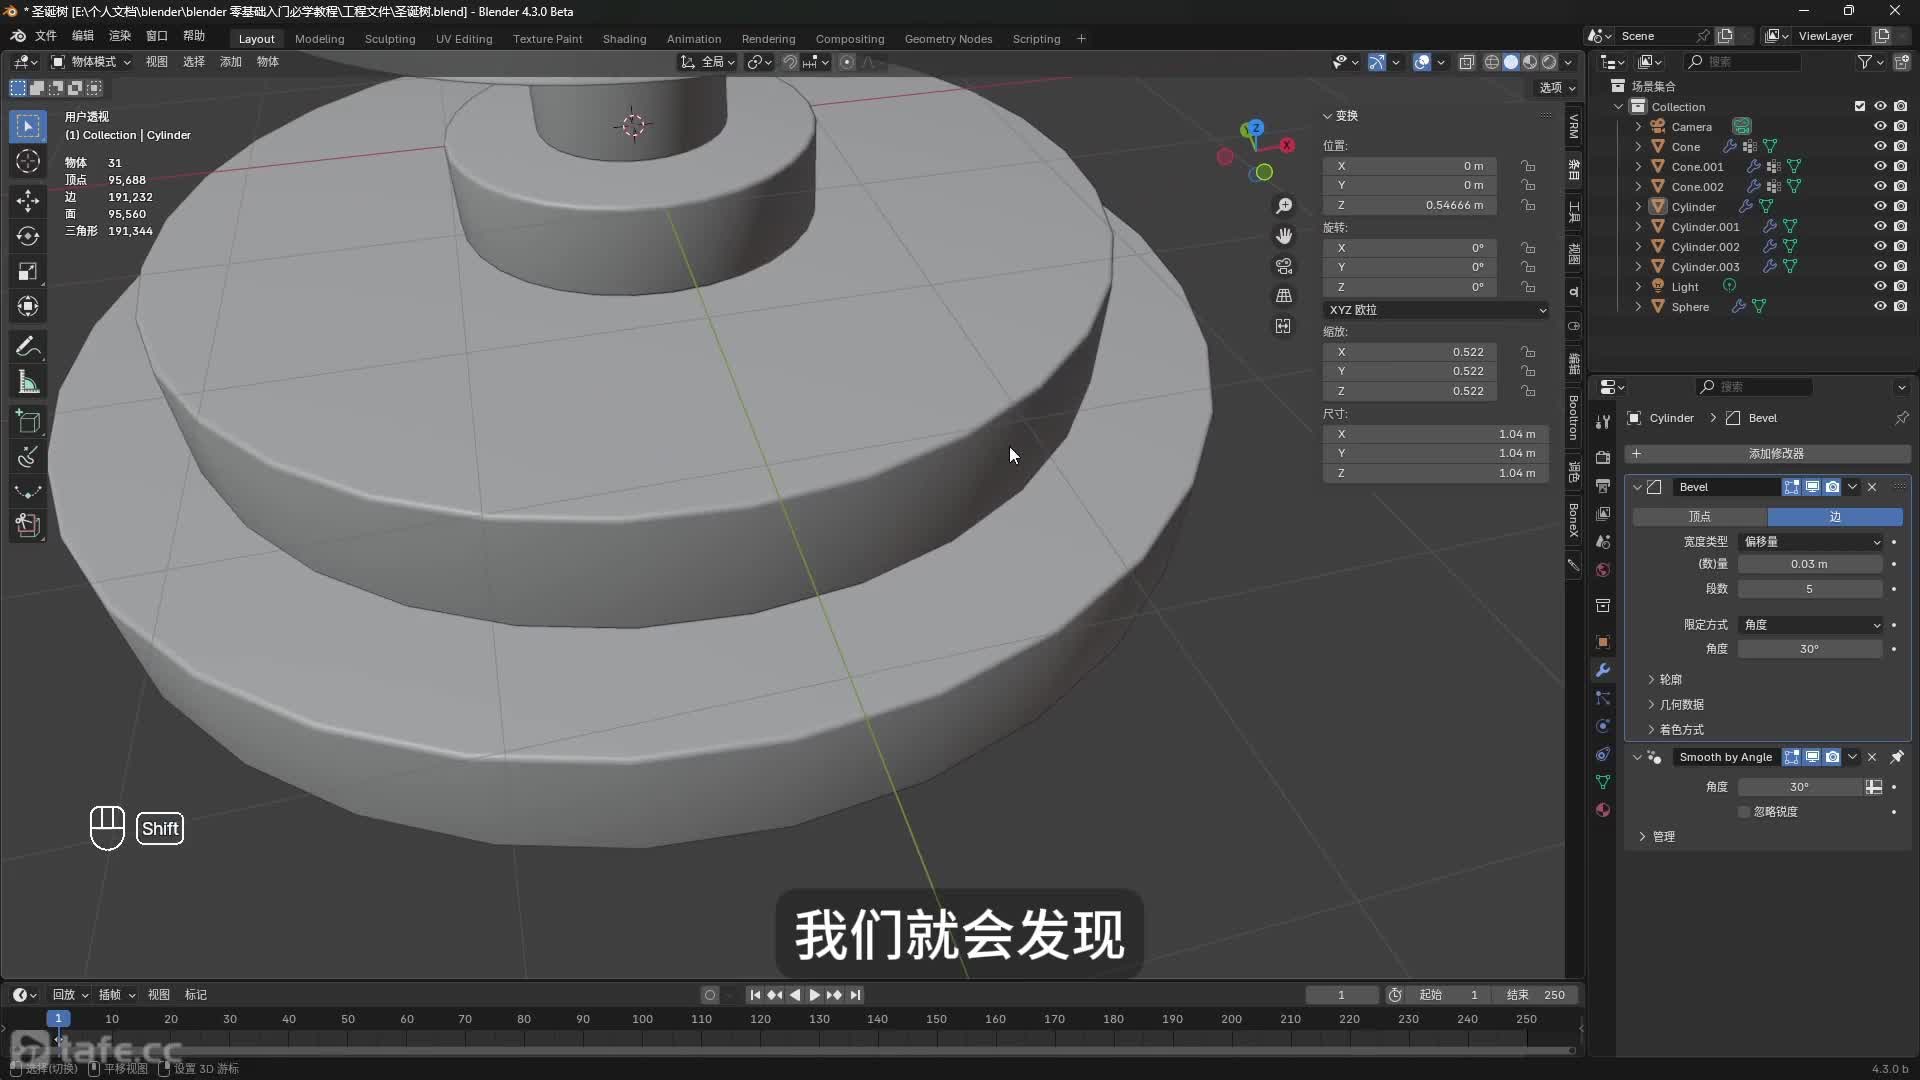Open the Add menu in the viewport header
The image size is (1920, 1080).
coord(231,62)
